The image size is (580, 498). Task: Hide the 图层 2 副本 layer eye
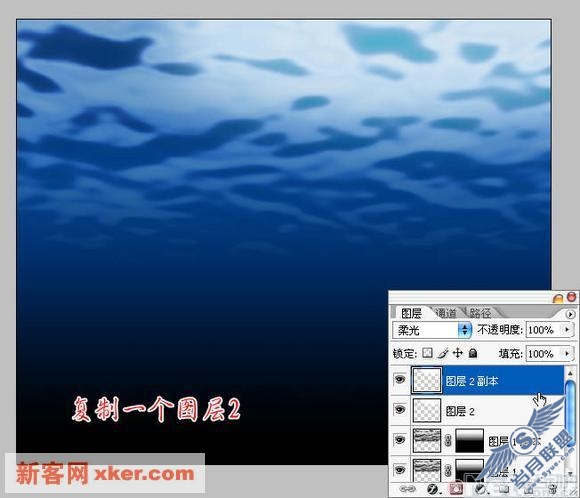(399, 379)
